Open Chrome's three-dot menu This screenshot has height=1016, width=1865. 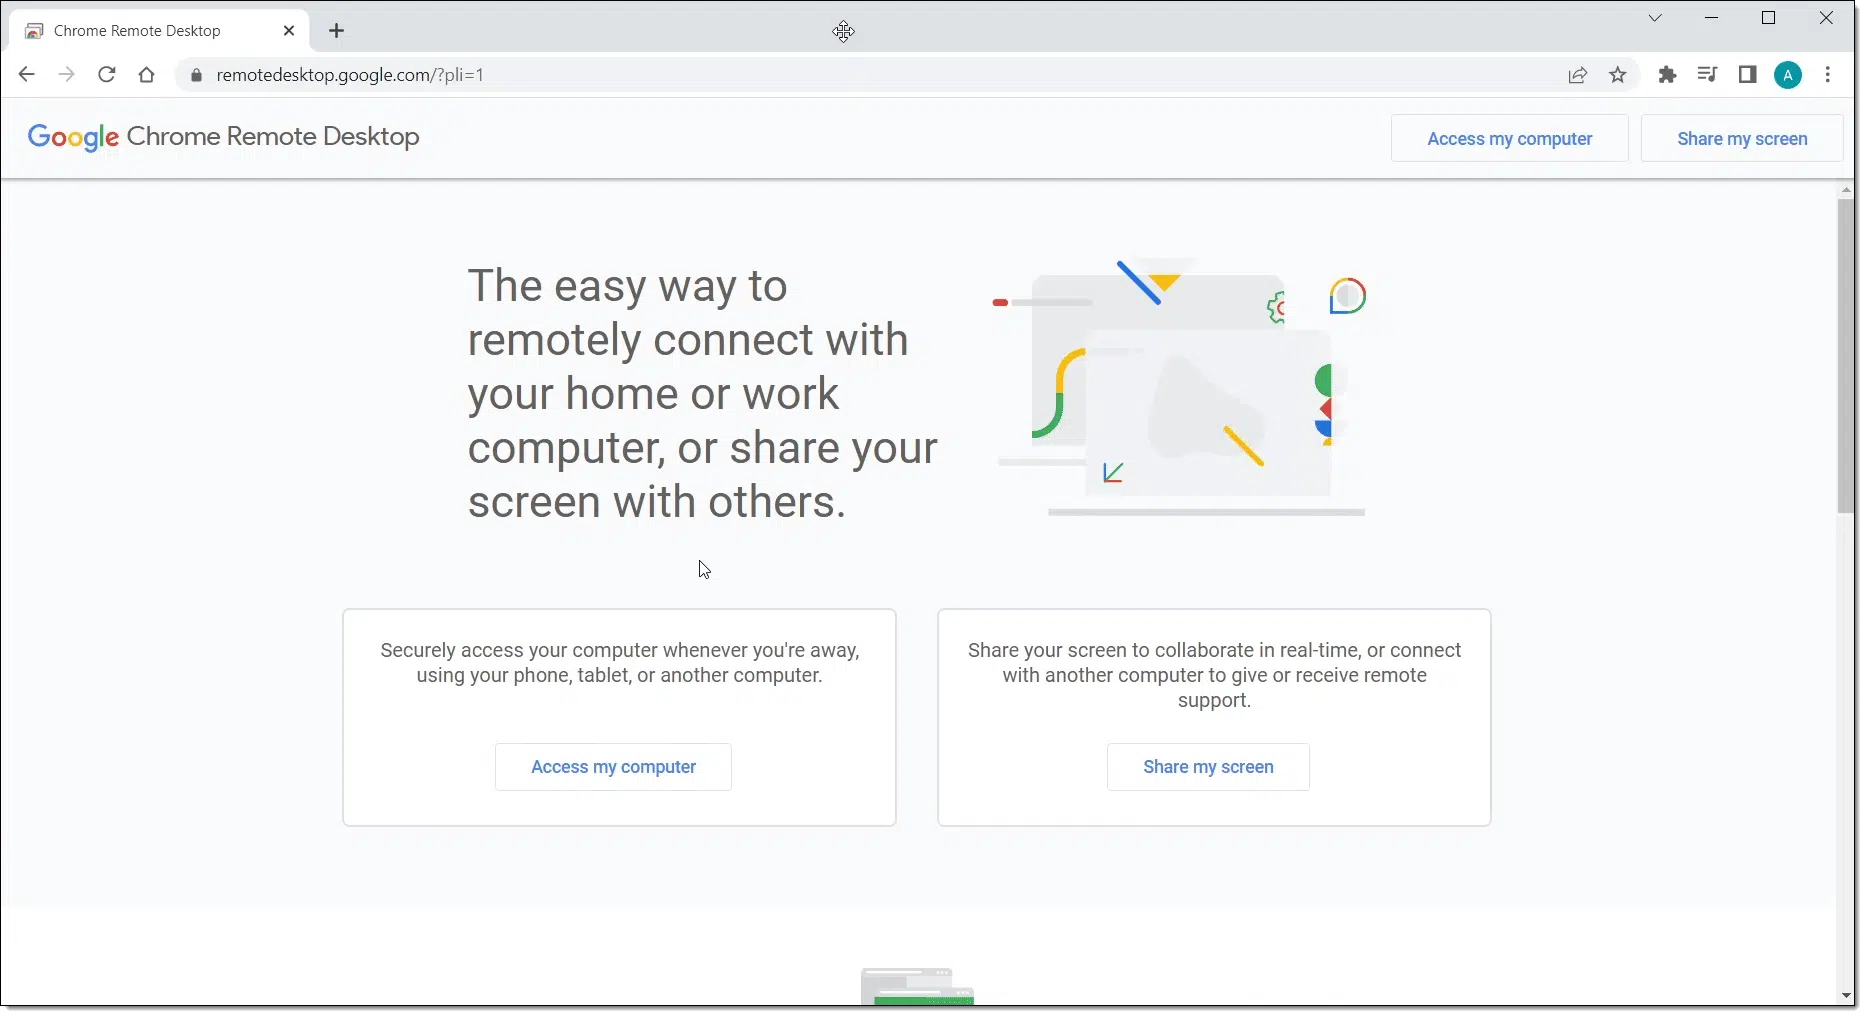click(x=1828, y=75)
